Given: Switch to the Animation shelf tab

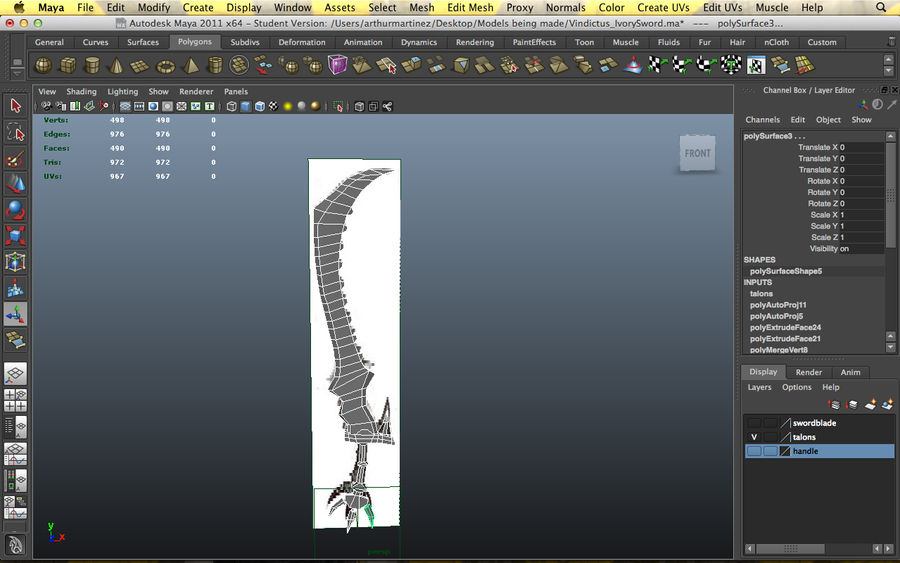Looking at the screenshot, I should [363, 42].
